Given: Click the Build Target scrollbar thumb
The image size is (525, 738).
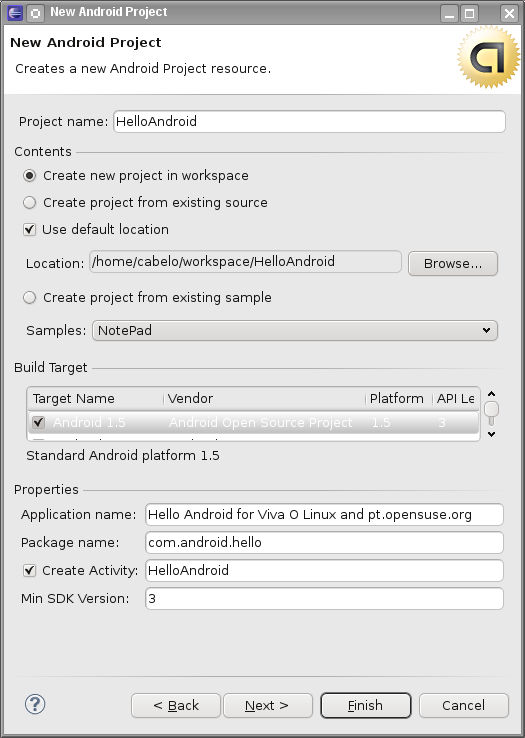Looking at the screenshot, I should point(492,409).
